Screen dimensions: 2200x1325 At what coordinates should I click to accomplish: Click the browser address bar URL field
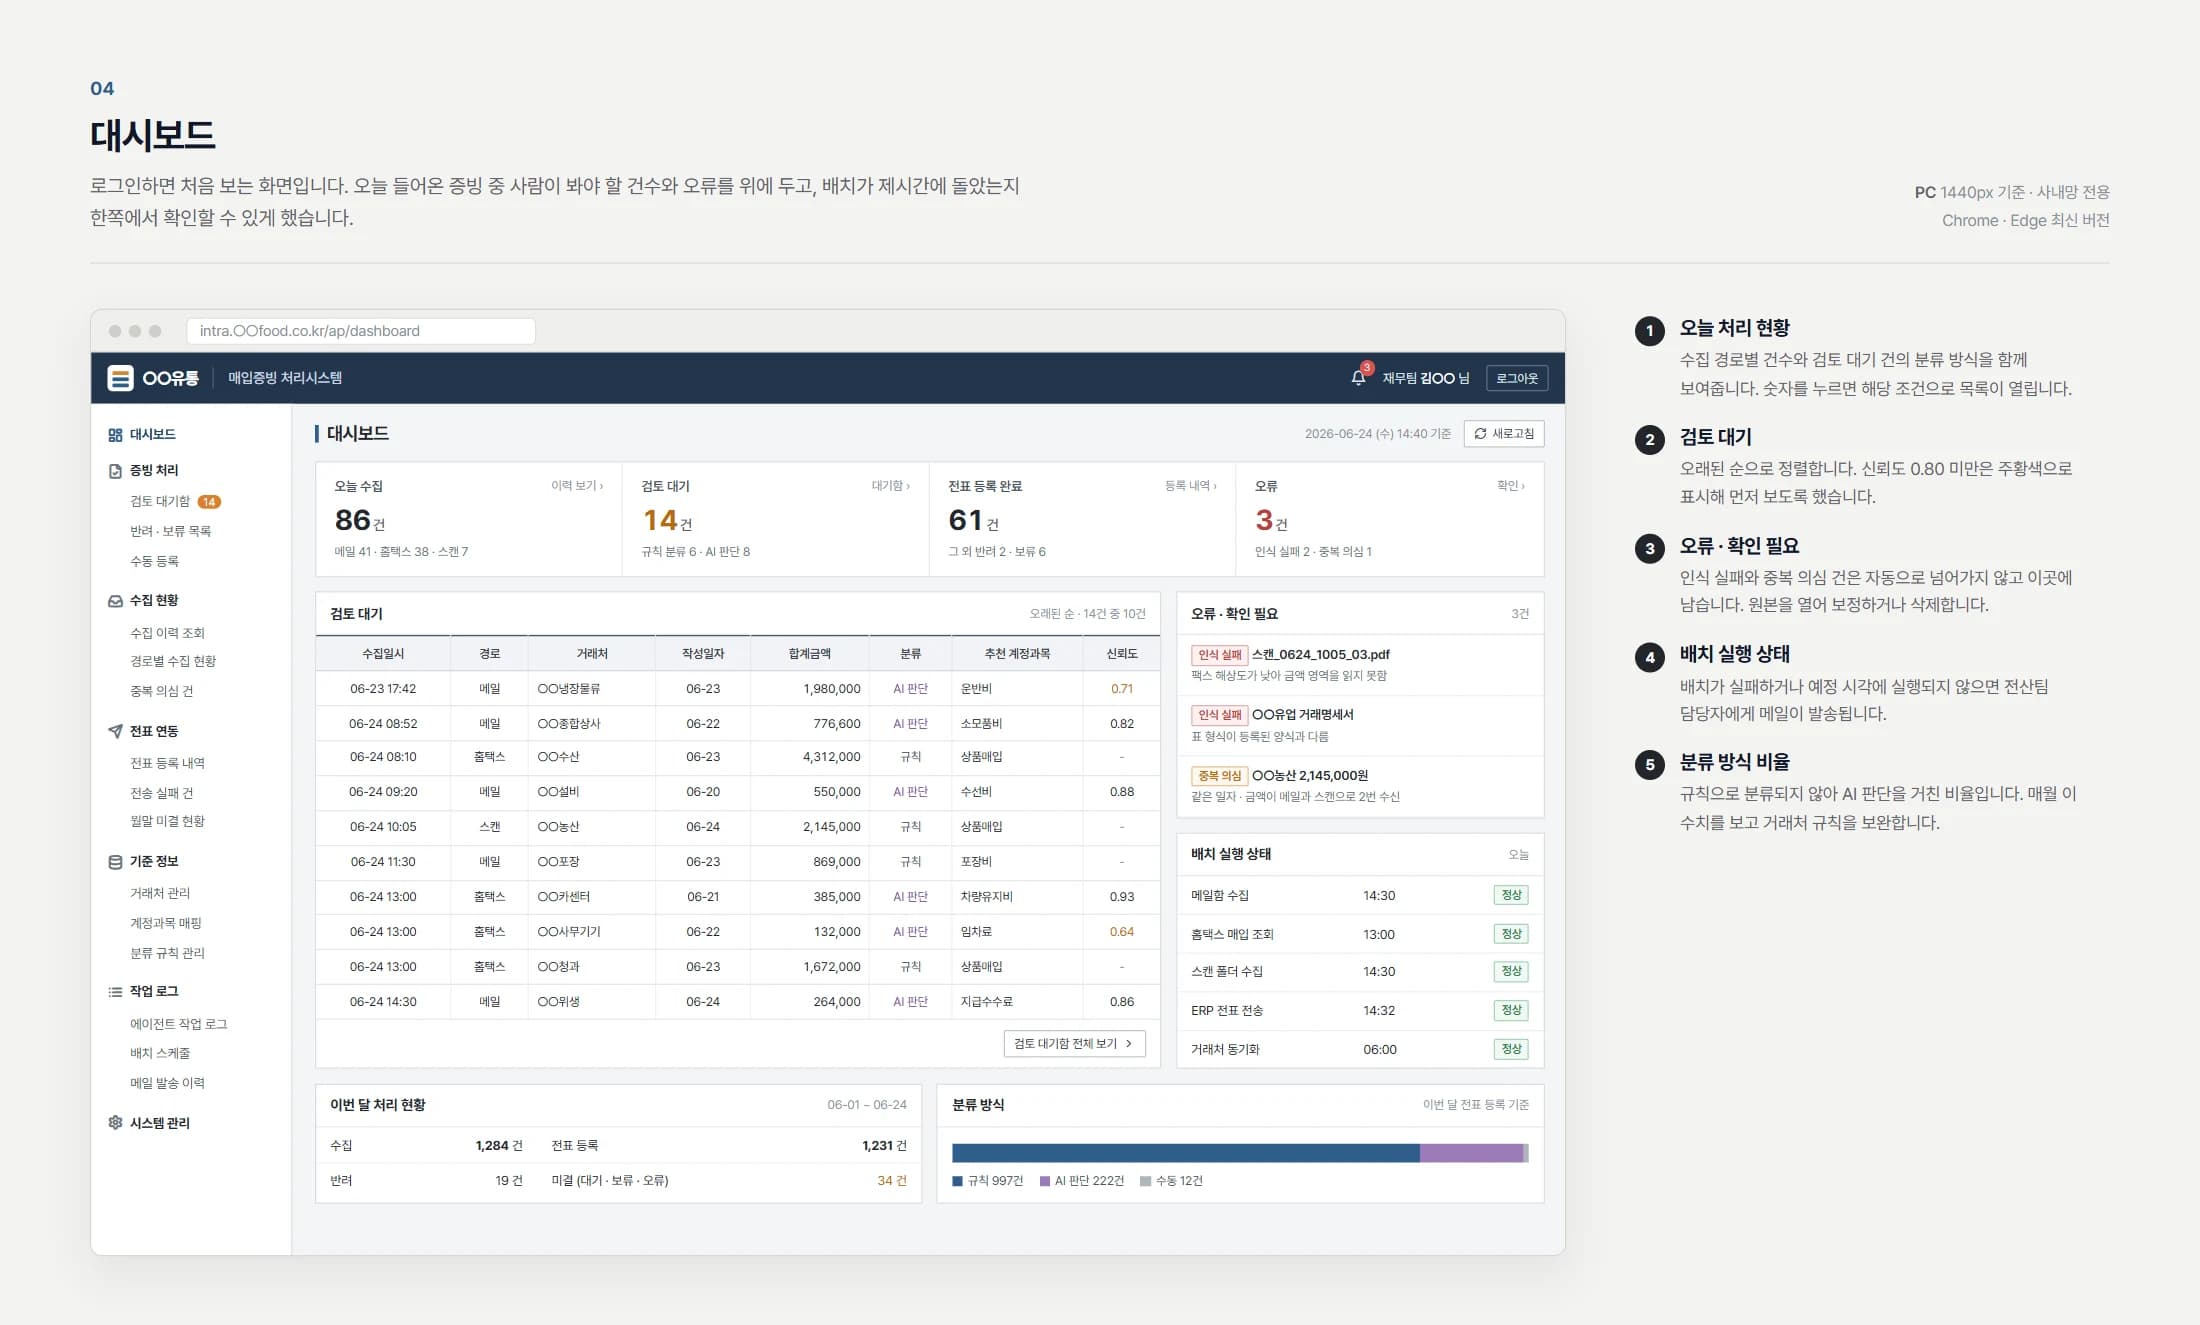tap(361, 331)
